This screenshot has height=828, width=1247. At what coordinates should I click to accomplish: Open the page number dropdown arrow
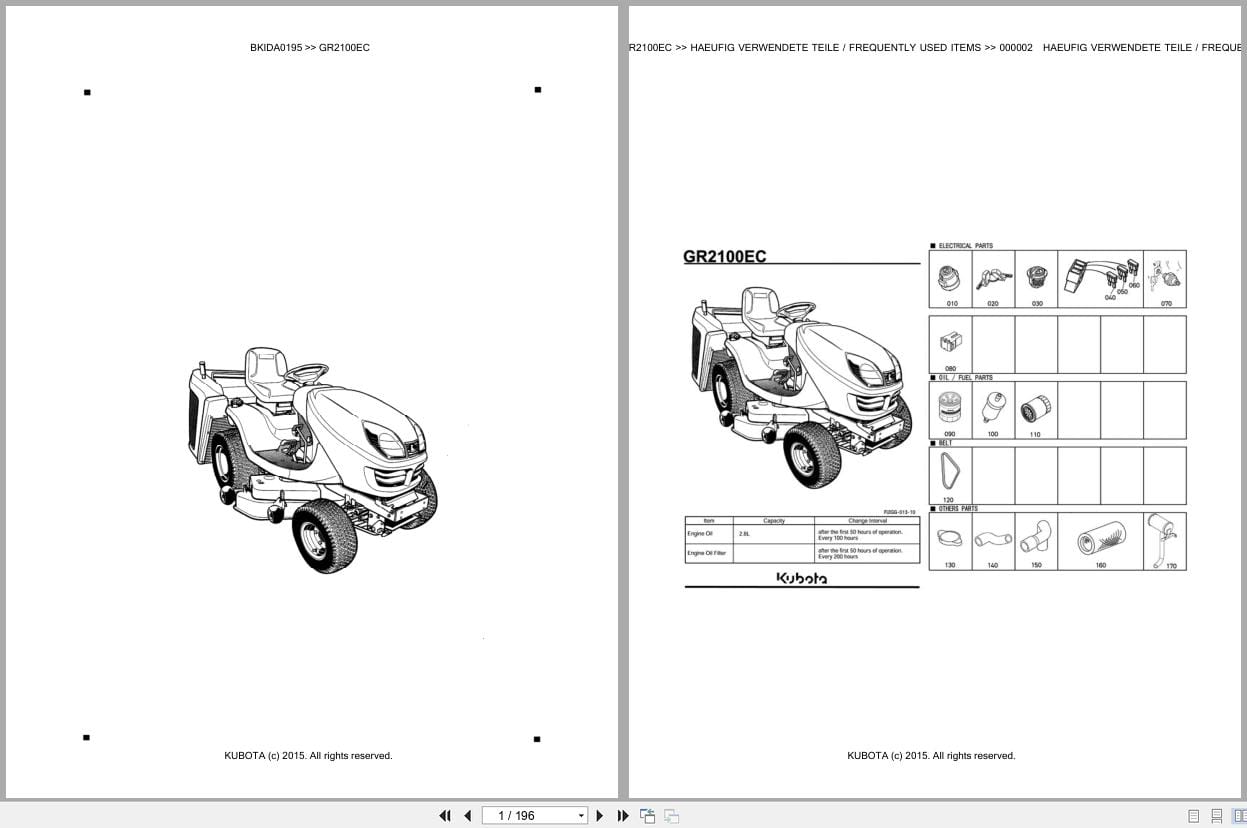pyautogui.click(x=581, y=816)
